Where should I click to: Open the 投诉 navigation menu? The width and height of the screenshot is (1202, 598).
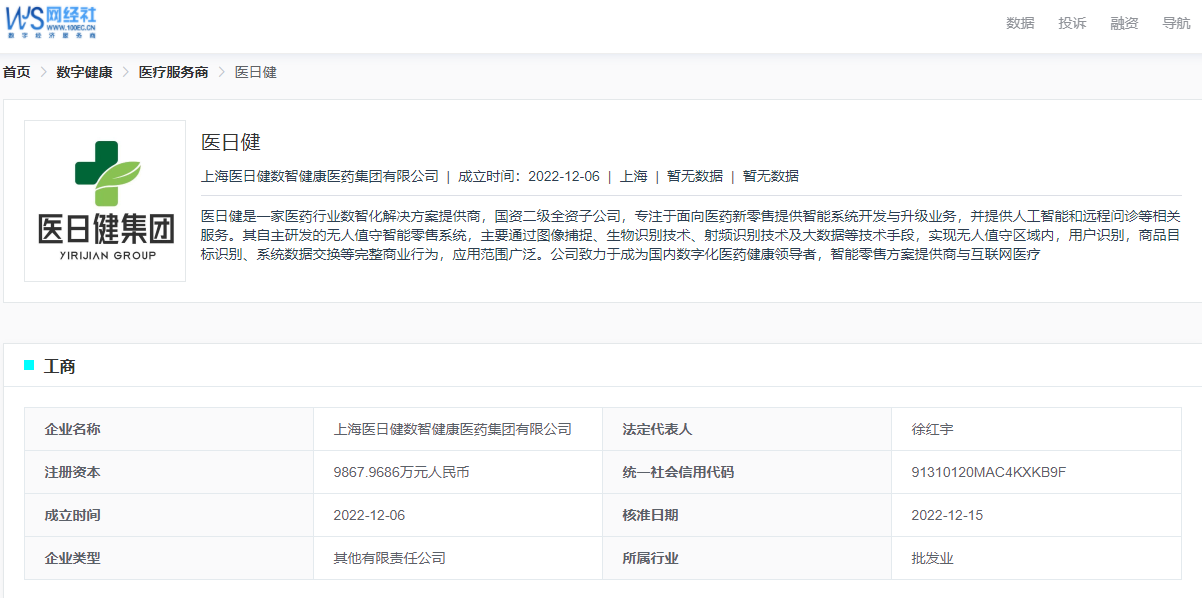click(1072, 23)
